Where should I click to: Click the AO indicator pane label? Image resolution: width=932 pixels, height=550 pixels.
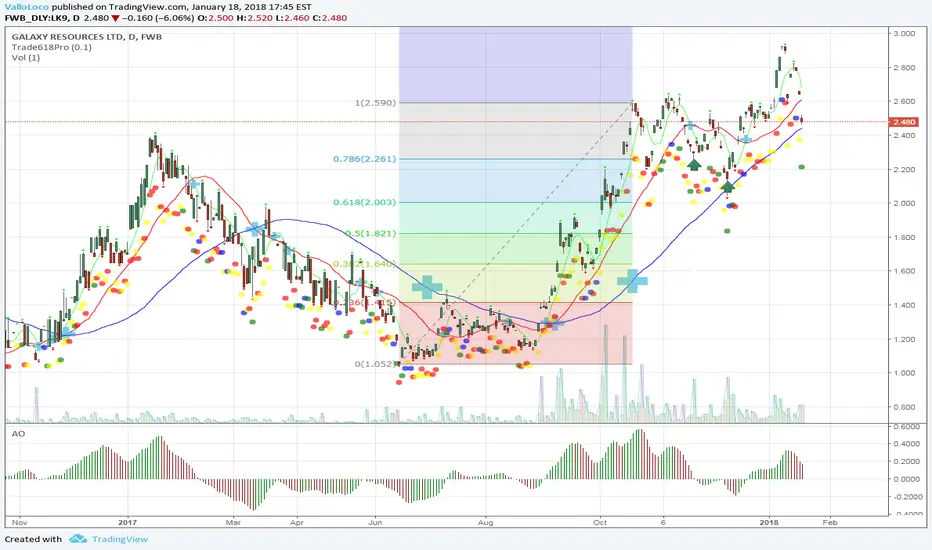[18, 433]
